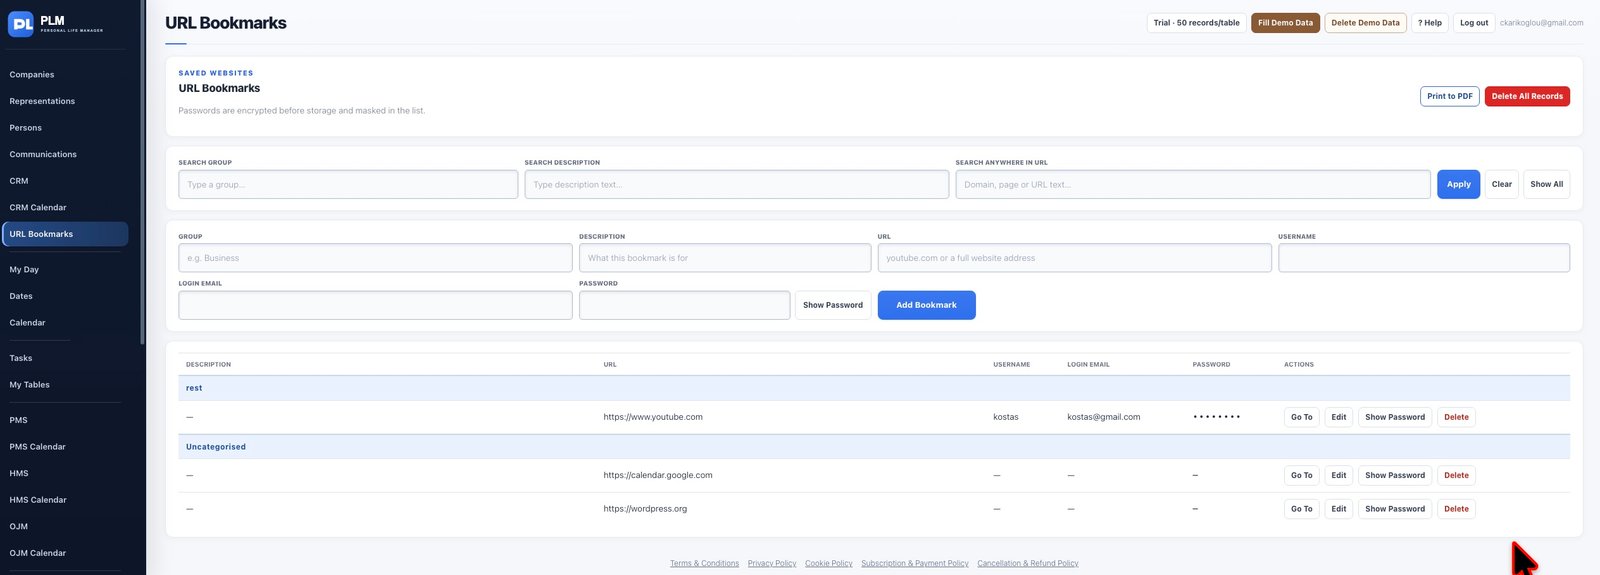Image resolution: width=1600 pixels, height=575 pixels.
Task: Go to Persons section
Action: coord(26,128)
